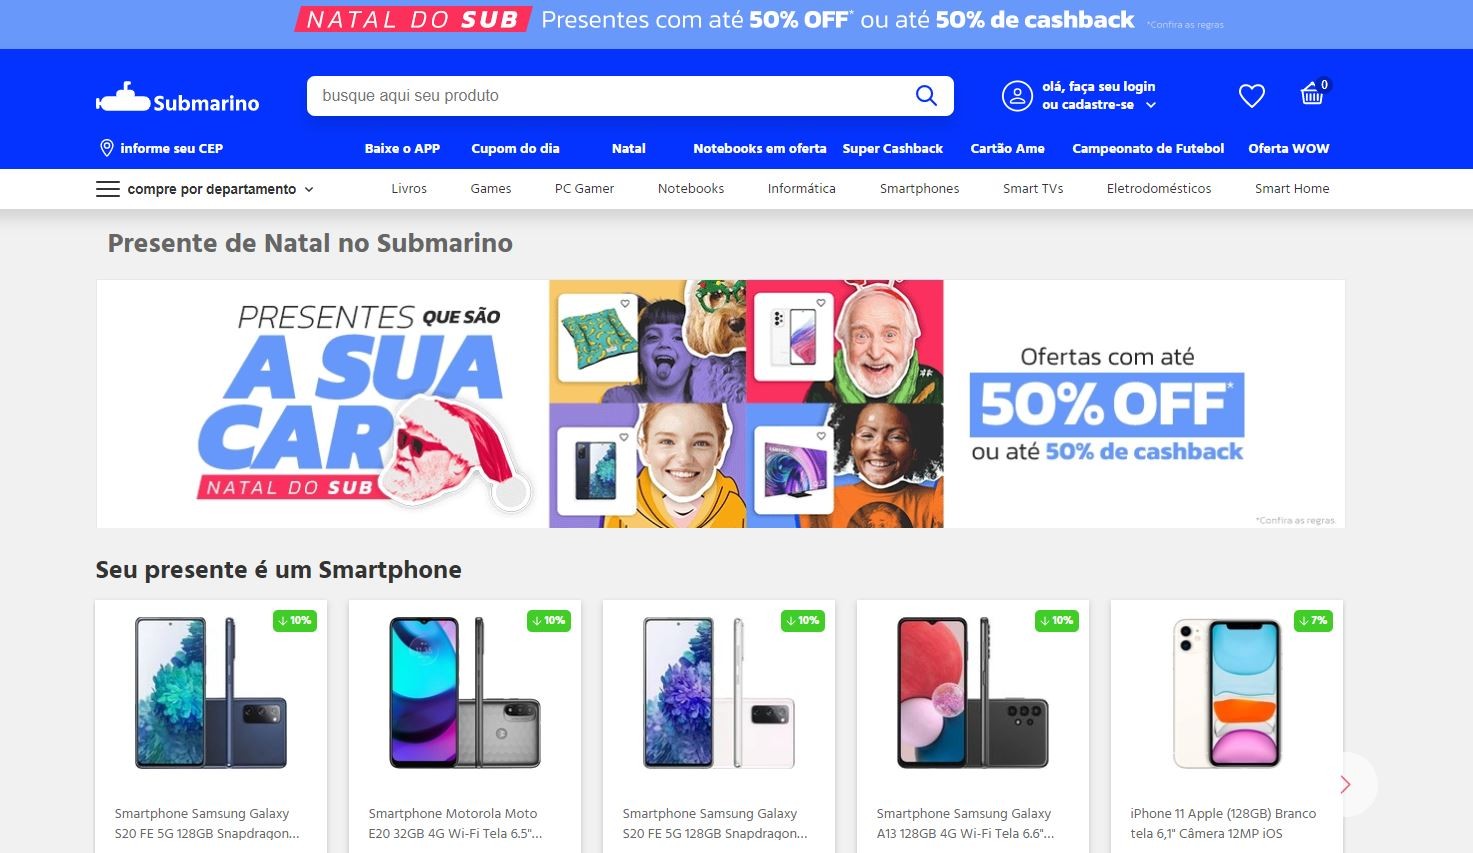Viewport: 1473px width, 853px height.
Task: Click the 10% discount badge on Motorola Moto E20
Action: (549, 621)
